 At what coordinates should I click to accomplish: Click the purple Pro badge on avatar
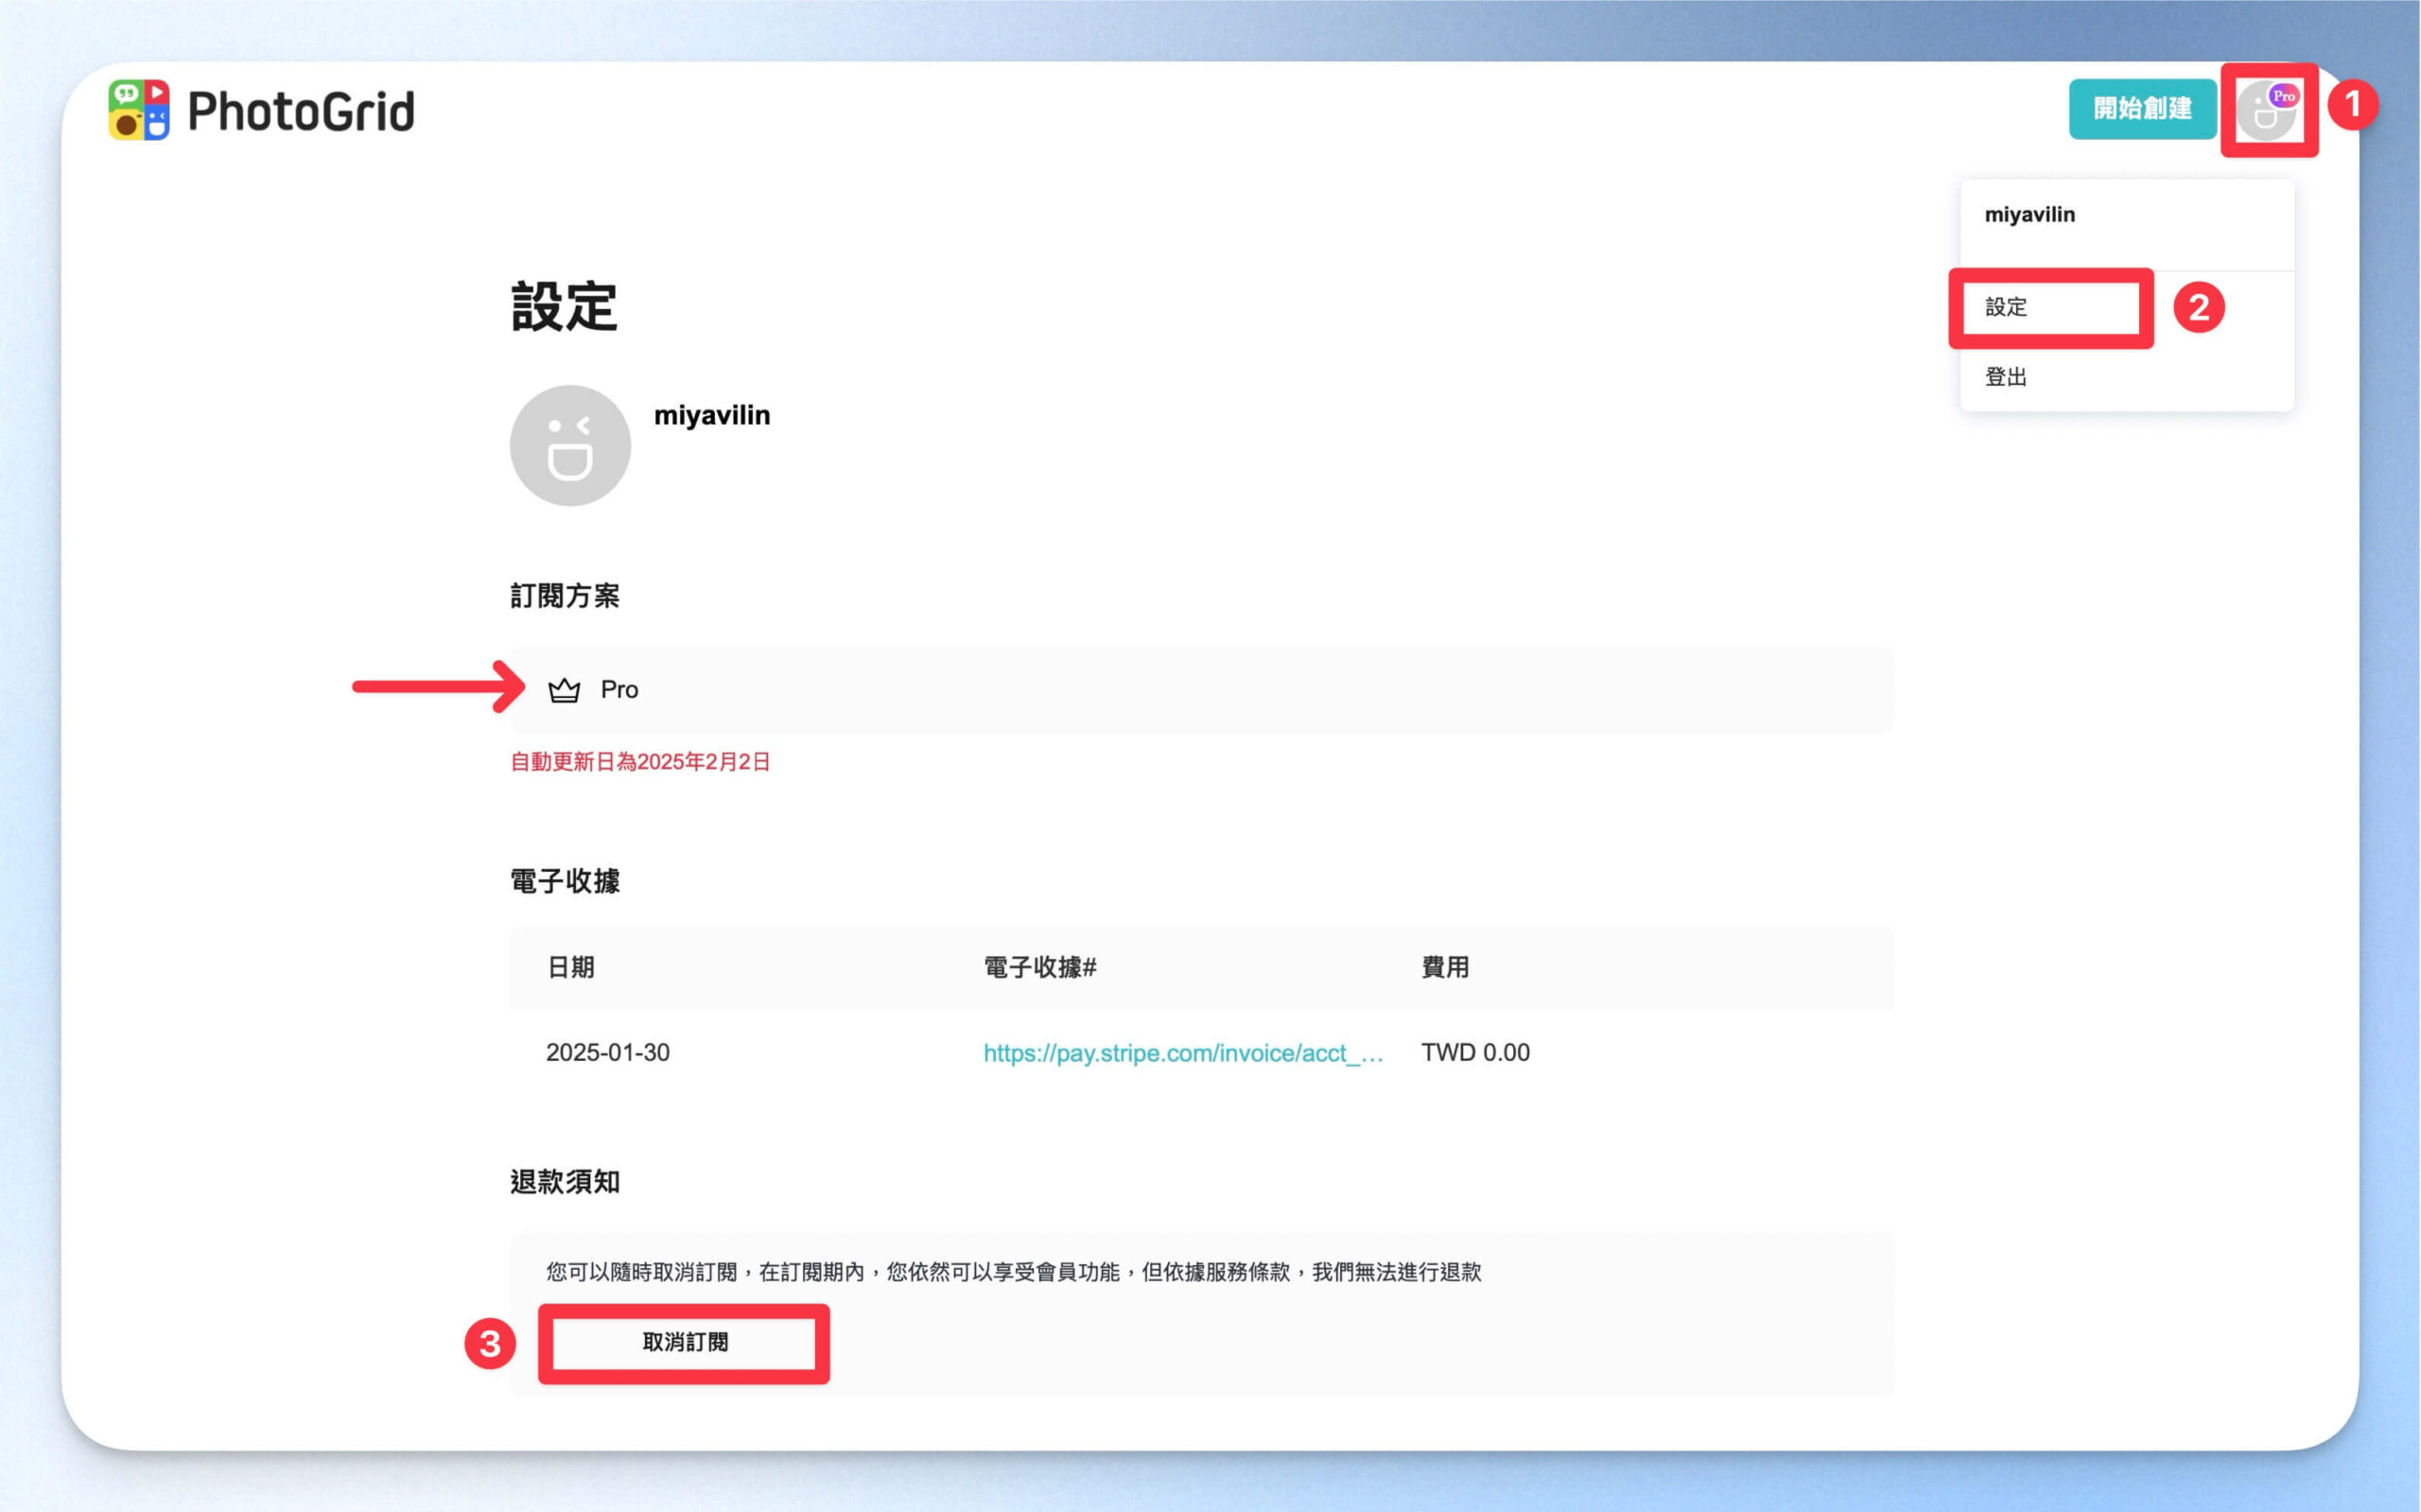(x=2283, y=96)
